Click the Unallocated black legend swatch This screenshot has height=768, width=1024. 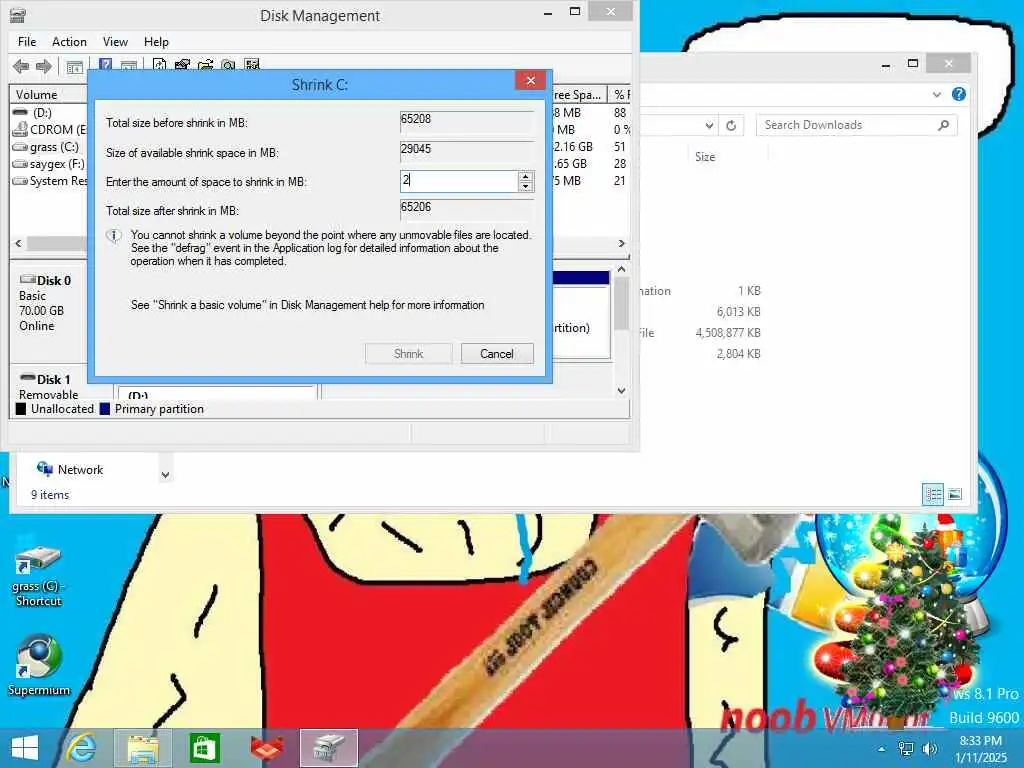pos(21,409)
